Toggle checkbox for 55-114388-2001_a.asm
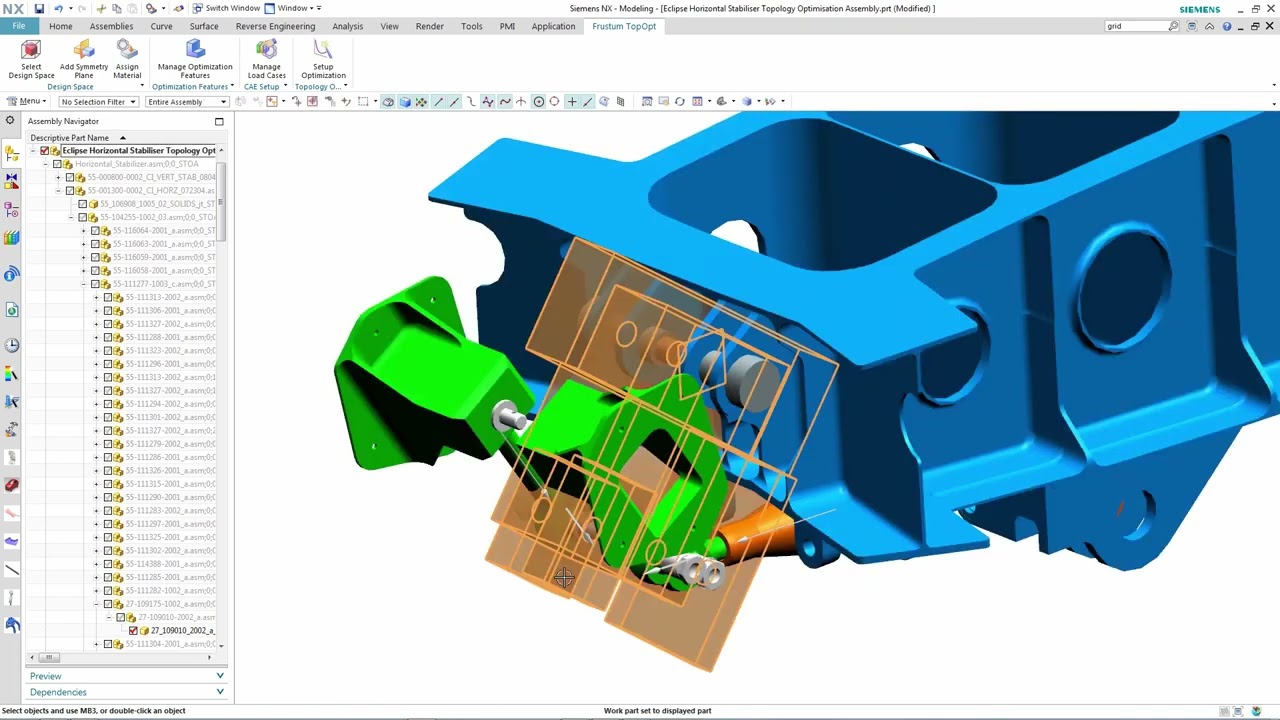The height and width of the screenshot is (720, 1280). click(108, 564)
